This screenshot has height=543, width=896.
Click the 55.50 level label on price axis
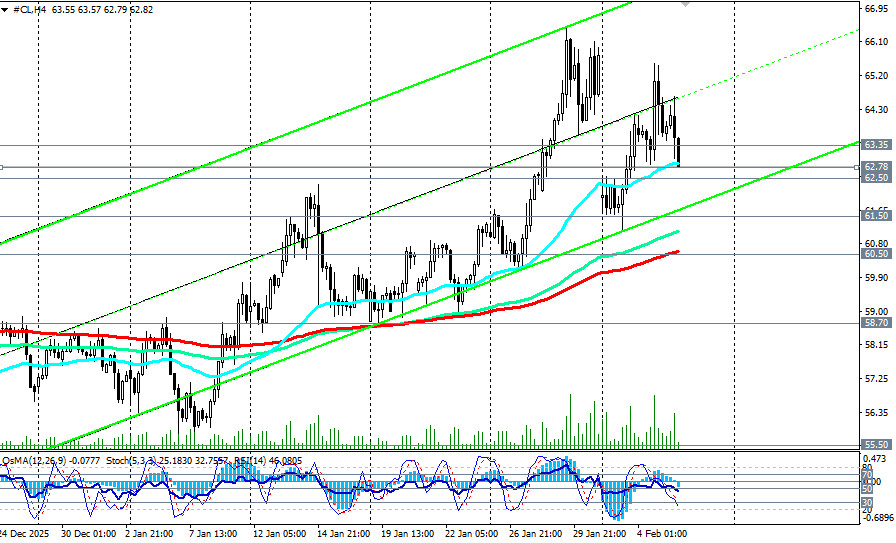(877, 445)
